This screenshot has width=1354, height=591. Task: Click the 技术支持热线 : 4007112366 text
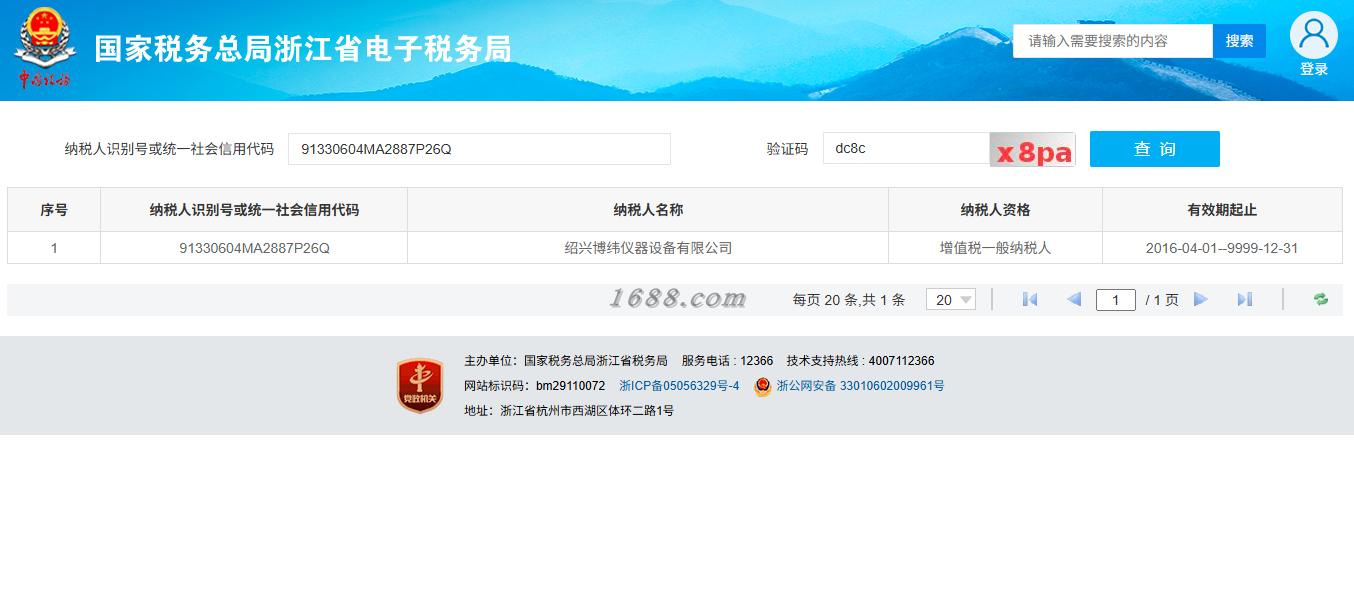(x=861, y=361)
